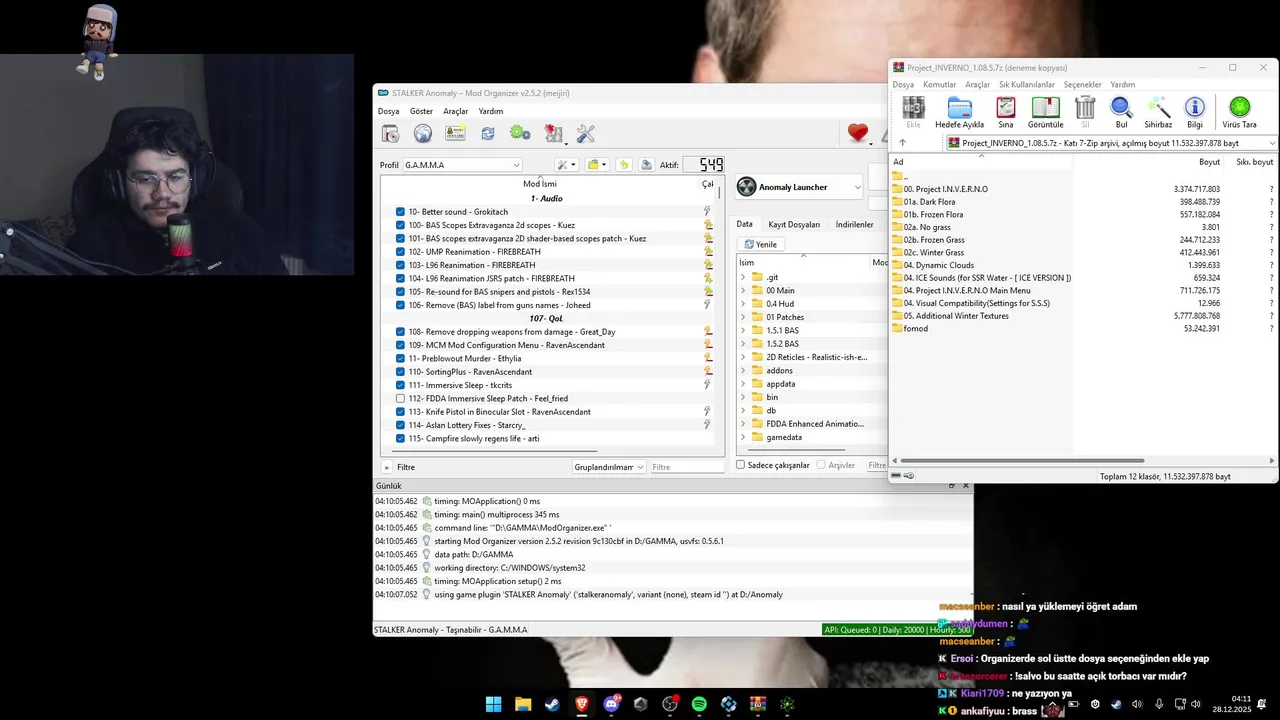Viewport: 1280px width, 720px height.
Task: Click Hedefe Ayıkla extract icon
Action: [959, 111]
